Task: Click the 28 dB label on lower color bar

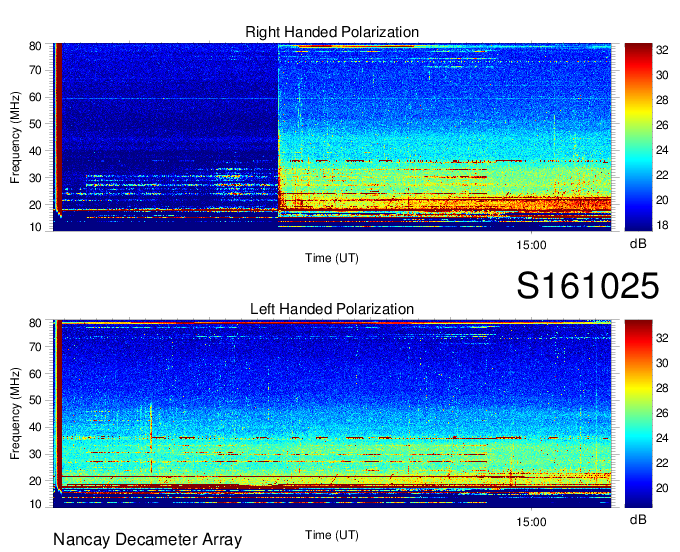Action: point(662,388)
